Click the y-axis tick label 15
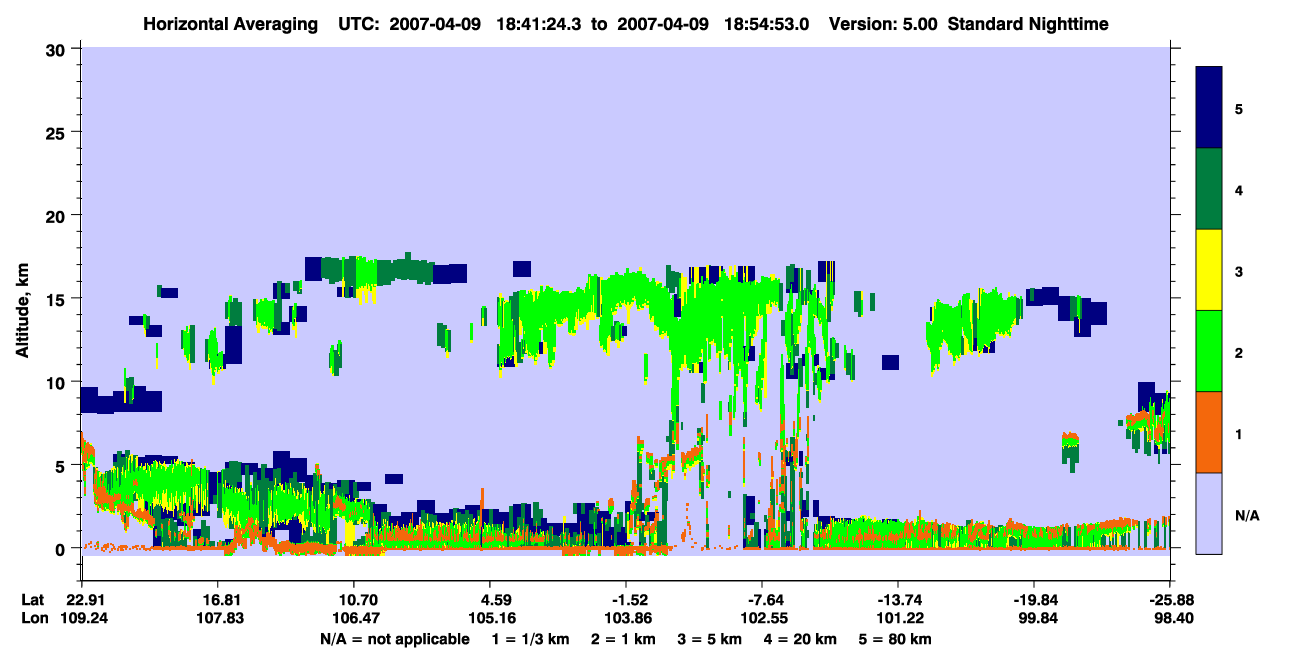Image resolution: width=1300 pixels, height=667 pixels. (58, 299)
